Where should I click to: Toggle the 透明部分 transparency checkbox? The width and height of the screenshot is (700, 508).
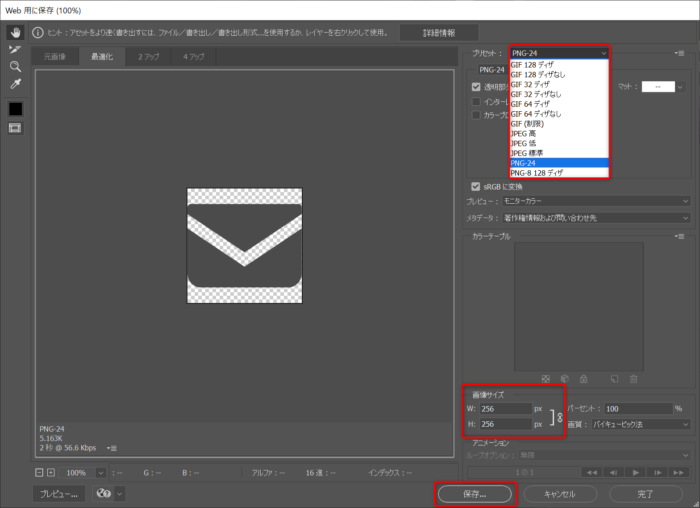coord(476,87)
